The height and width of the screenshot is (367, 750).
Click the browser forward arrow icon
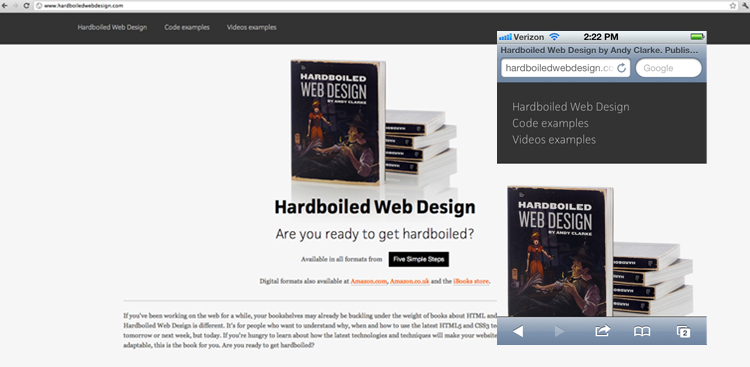pyautogui.click(x=15, y=6)
